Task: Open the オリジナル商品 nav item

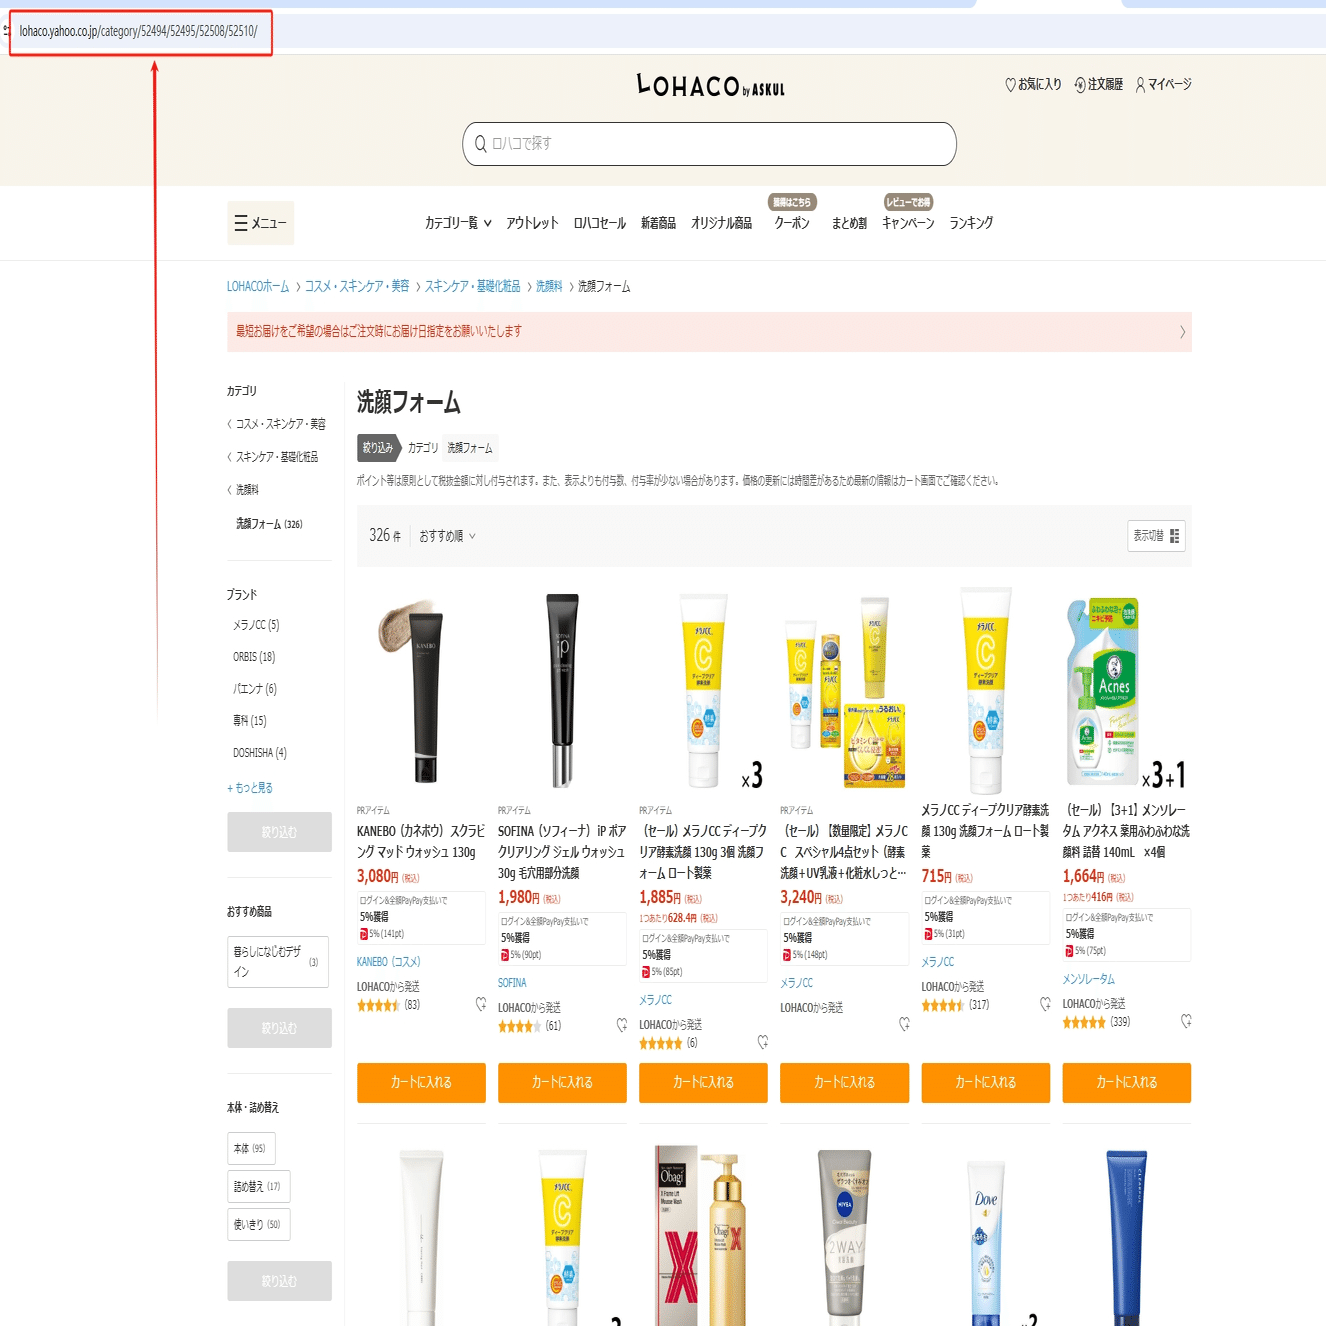Action: [721, 223]
